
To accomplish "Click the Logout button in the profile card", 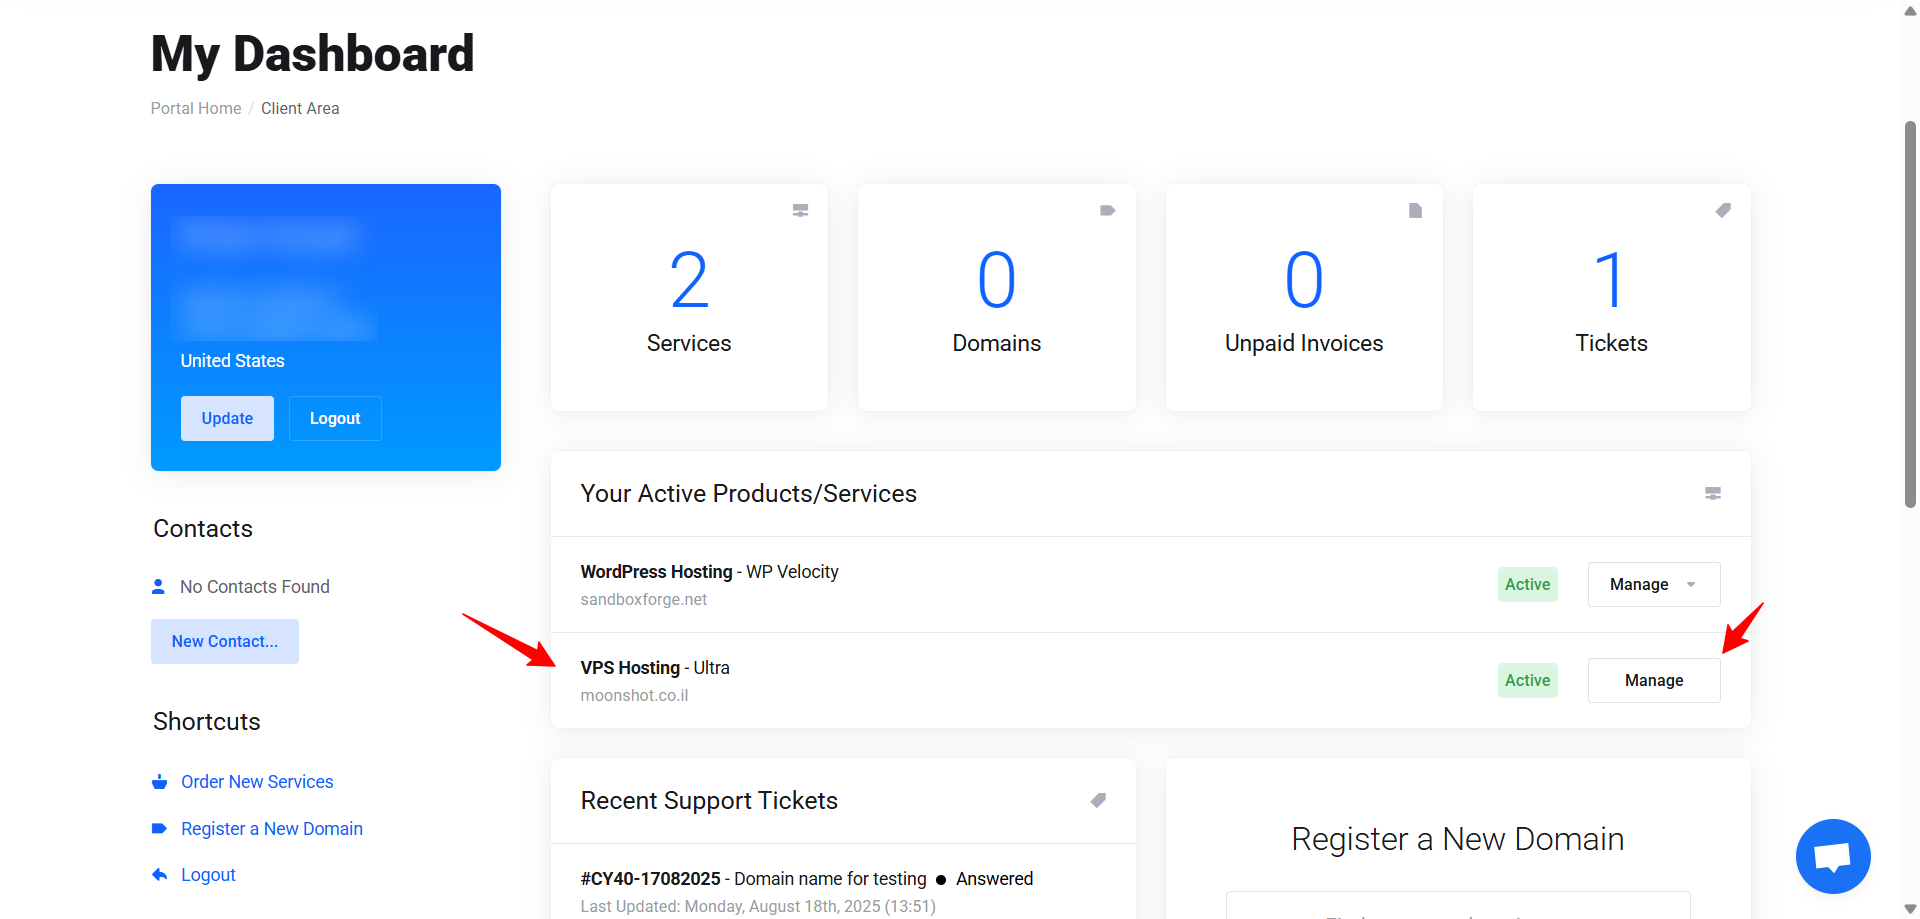I will [335, 418].
